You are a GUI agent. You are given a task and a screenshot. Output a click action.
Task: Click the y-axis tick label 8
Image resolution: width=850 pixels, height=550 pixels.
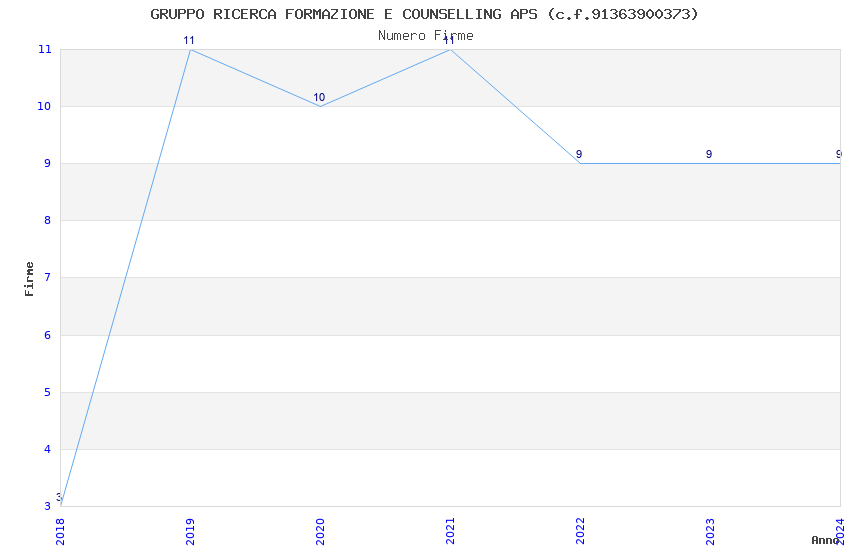coord(48,220)
